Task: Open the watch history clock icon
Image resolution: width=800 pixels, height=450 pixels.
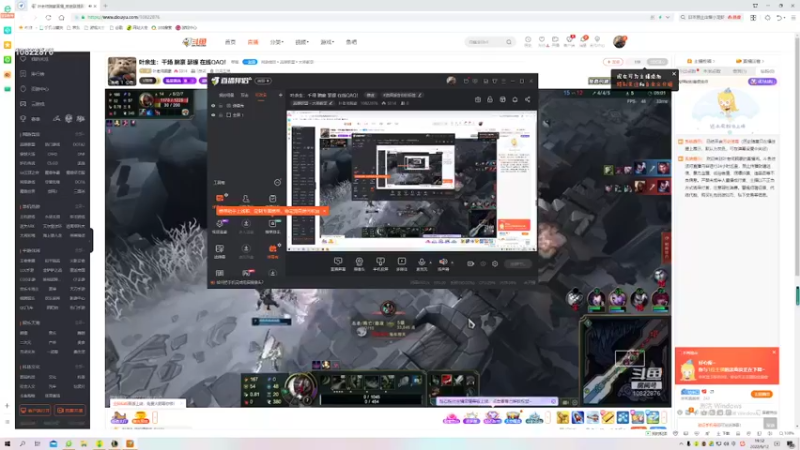Action: (x=528, y=40)
